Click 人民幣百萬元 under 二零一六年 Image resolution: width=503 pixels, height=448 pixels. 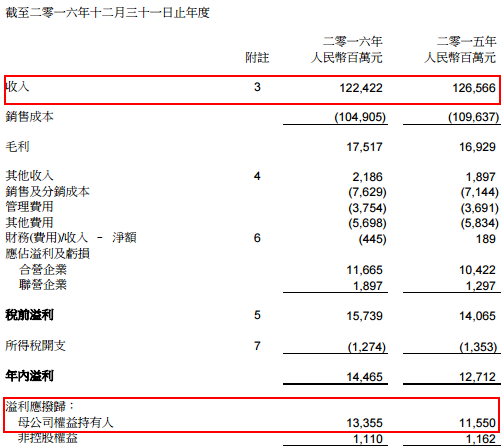click(x=346, y=58)
